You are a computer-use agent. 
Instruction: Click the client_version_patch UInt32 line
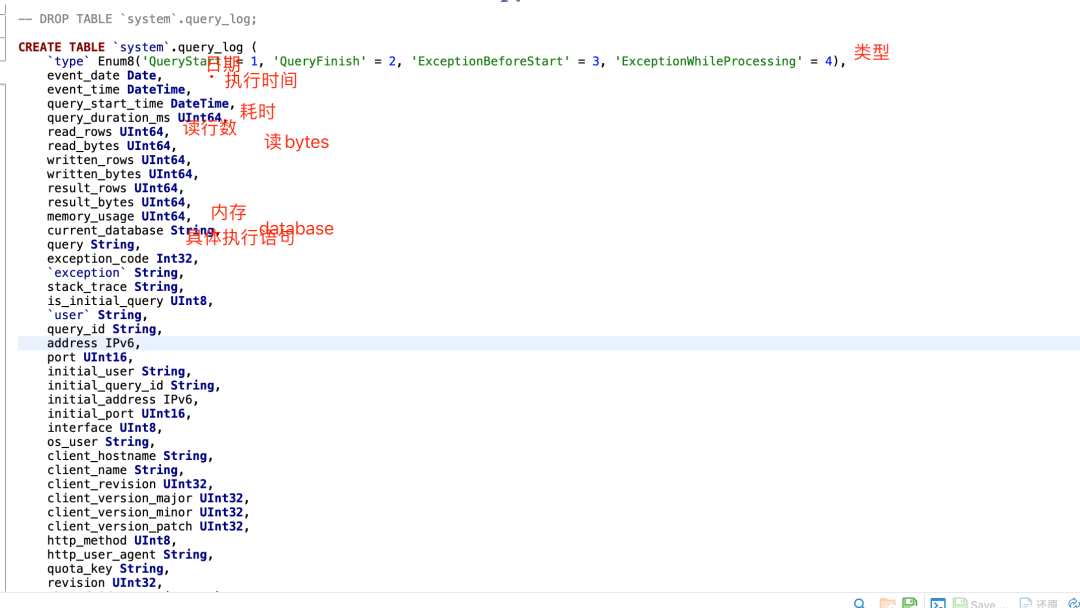click(148, 527)
